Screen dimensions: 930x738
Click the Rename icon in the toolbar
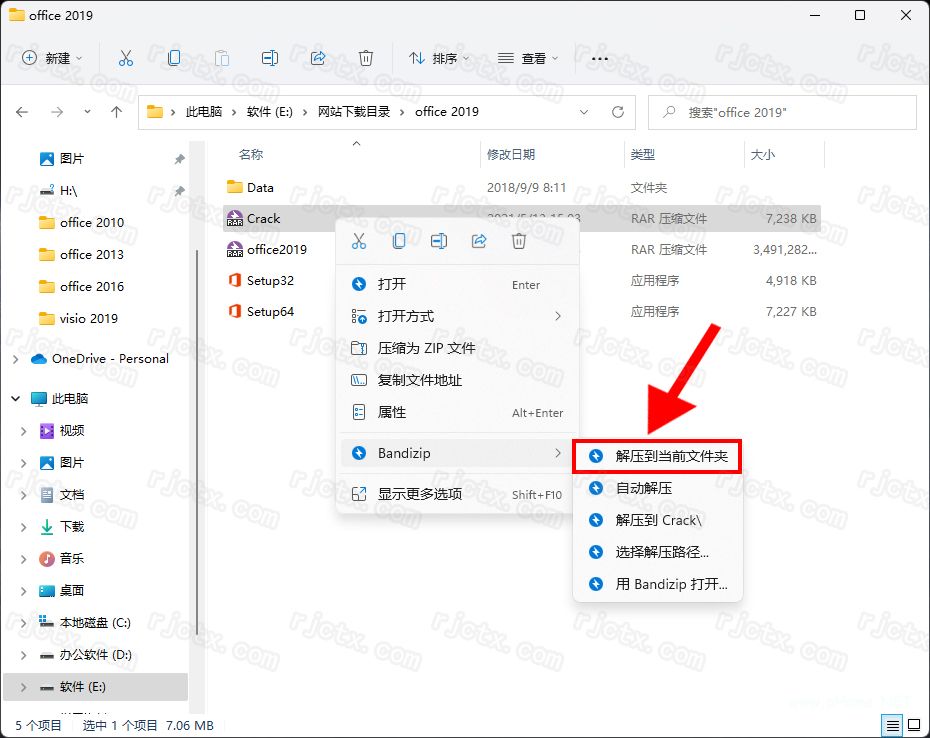[270, 58]
